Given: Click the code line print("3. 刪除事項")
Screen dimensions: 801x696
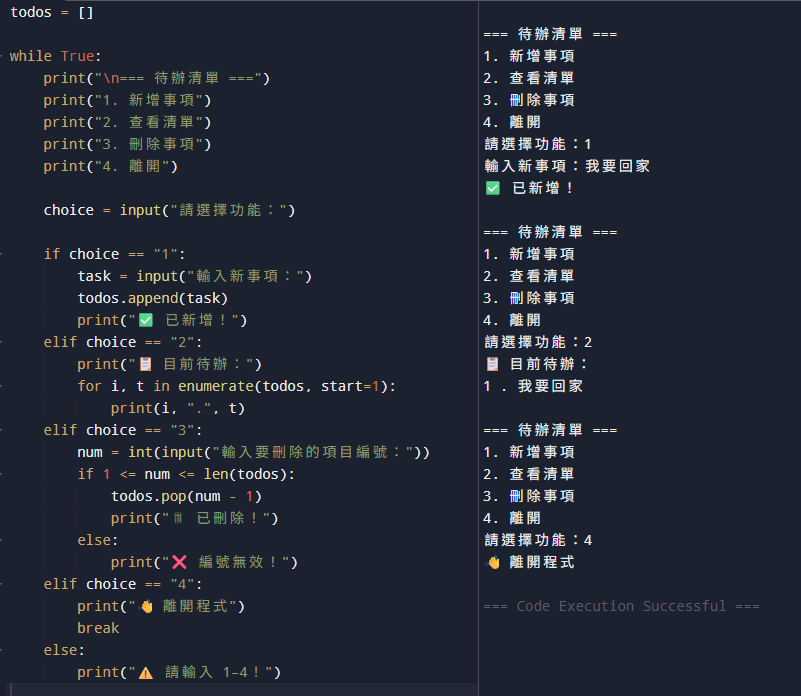Looking at the screenshot, I should (127, 144).
